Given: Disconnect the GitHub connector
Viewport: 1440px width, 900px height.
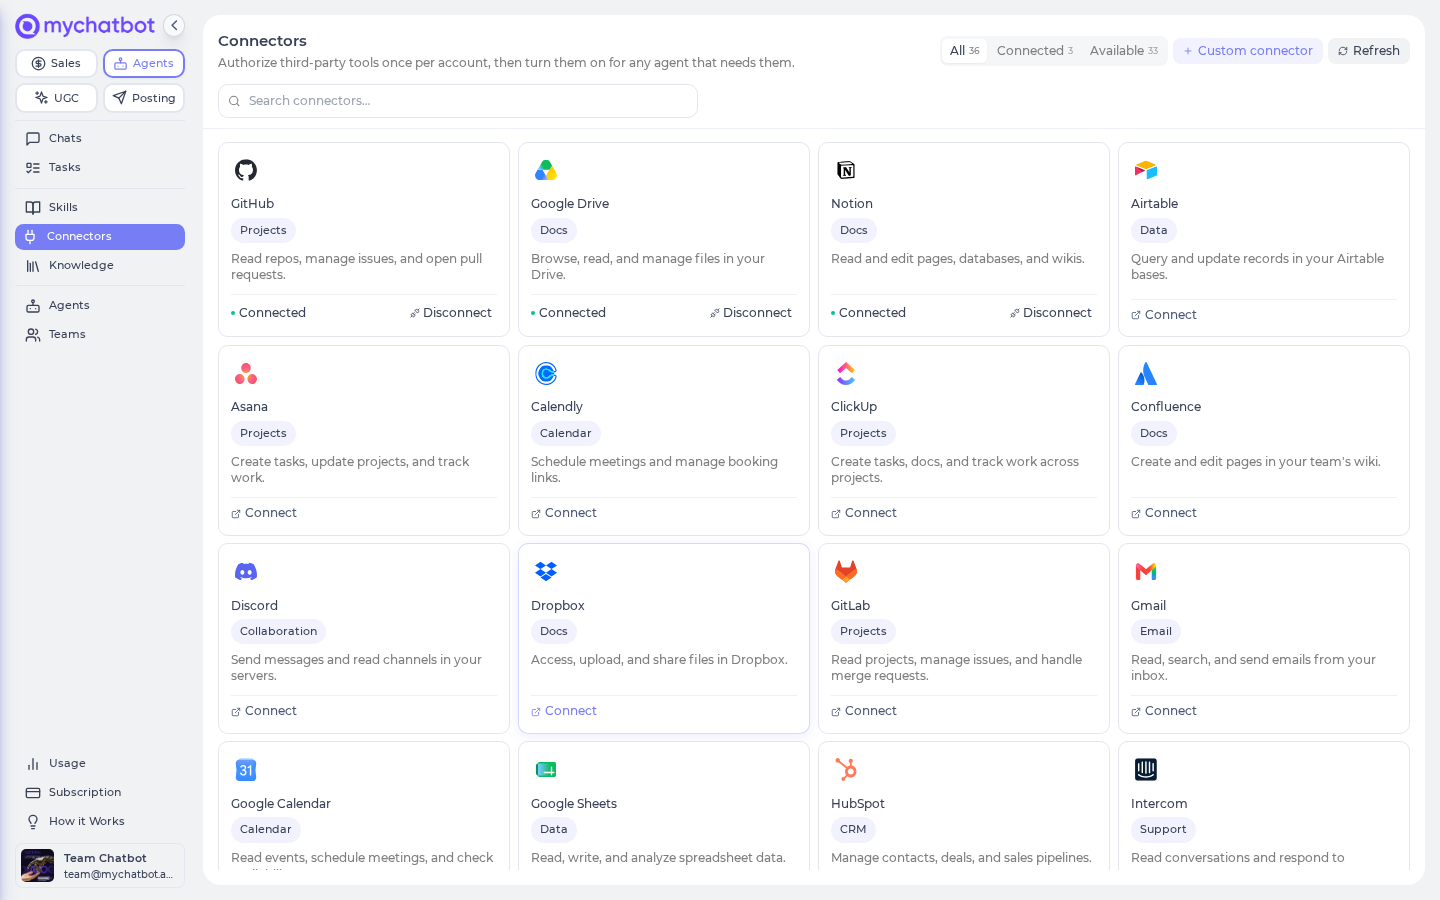Looking at the screenshot, I should (451, 313).
